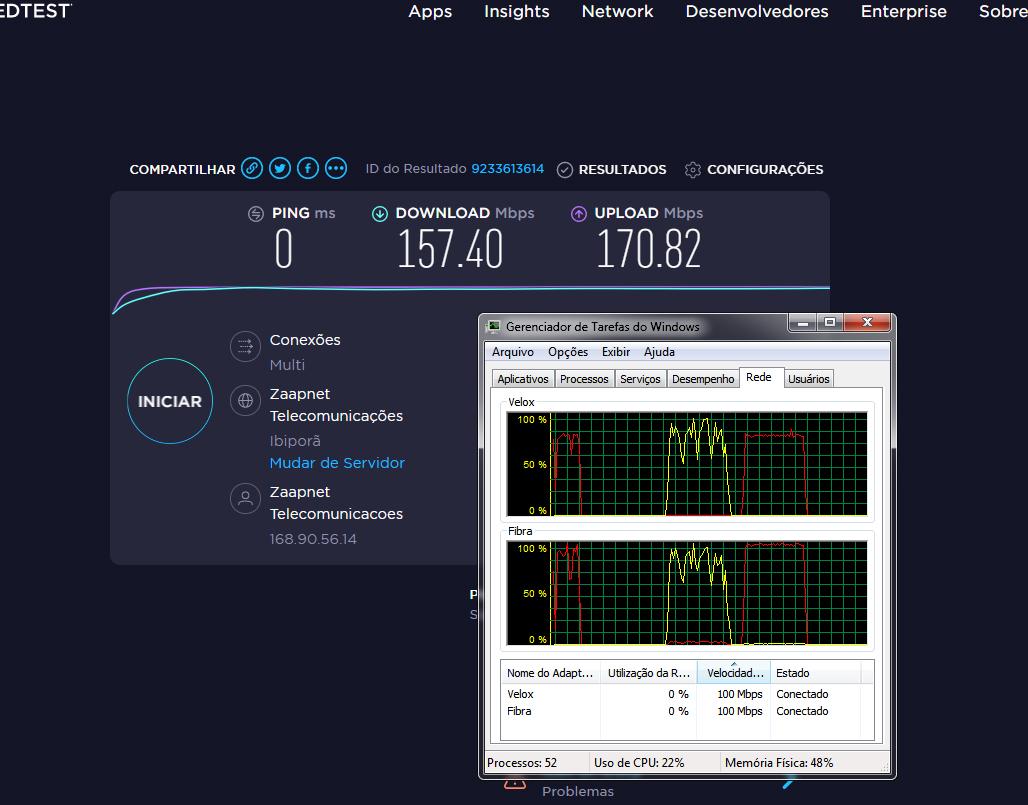The image size is (1028, 805).
Task: Click the Configurações gear icon
Action: tap(692, 170)
